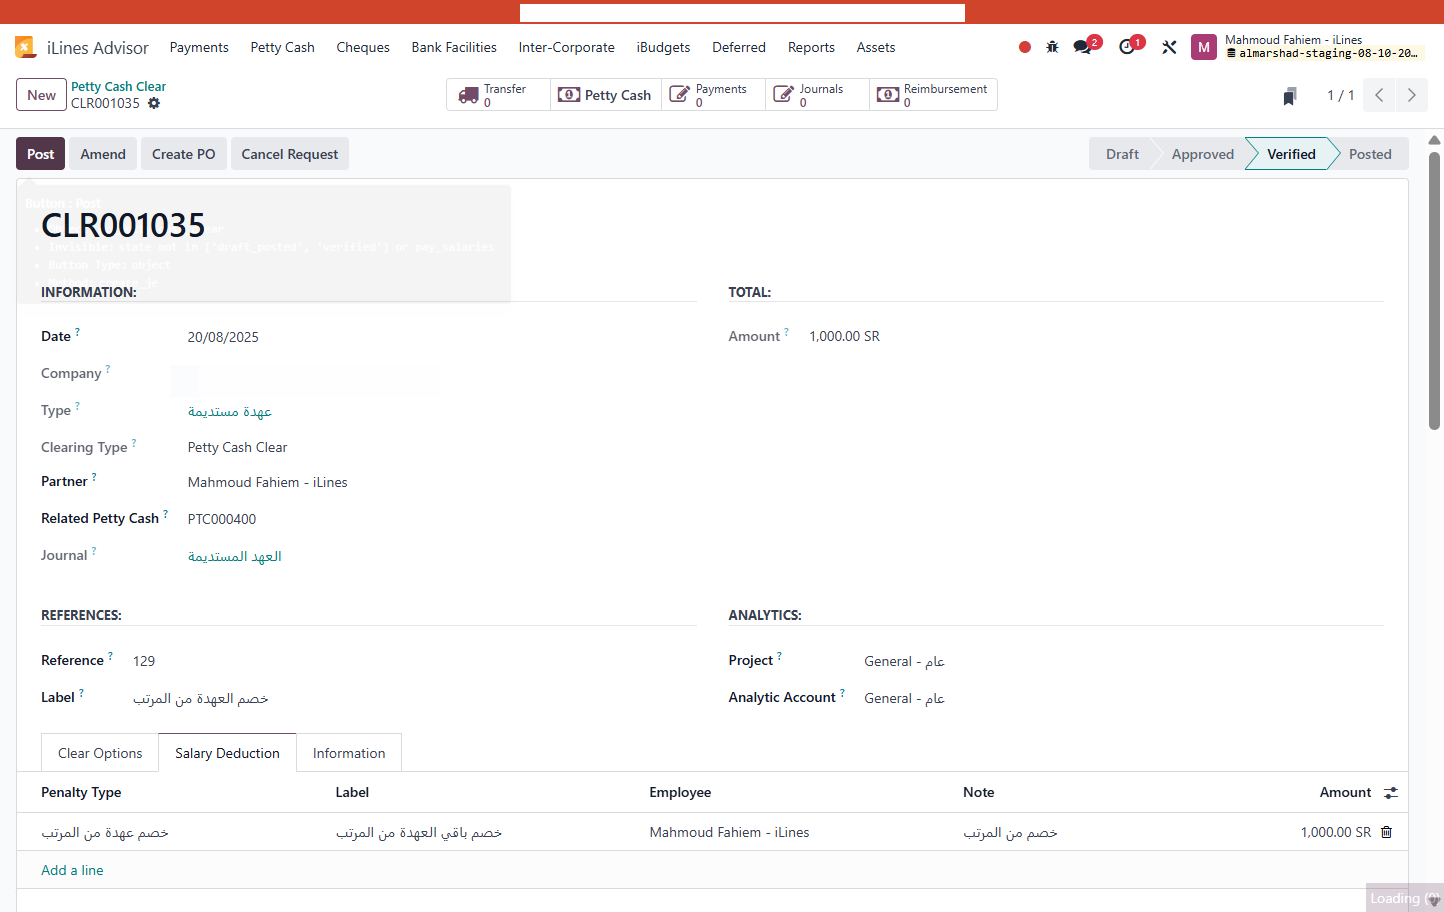Open the Cheques menu

click(x=363, y=47)
